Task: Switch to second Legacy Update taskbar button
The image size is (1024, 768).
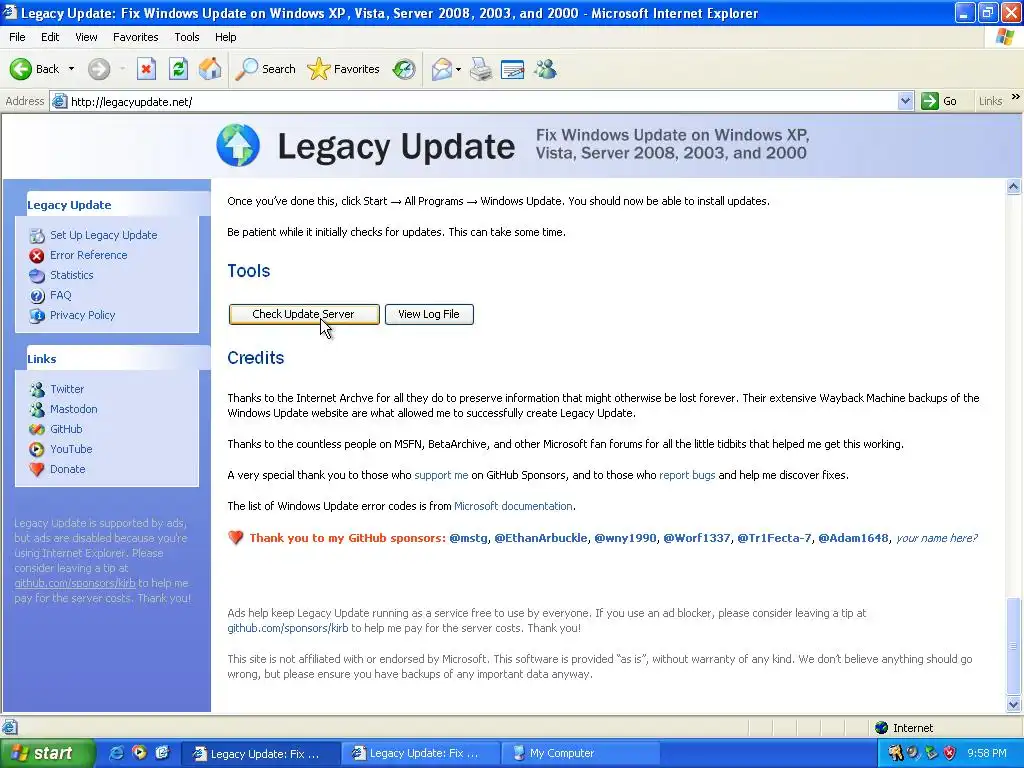Action: pos(421,753)
